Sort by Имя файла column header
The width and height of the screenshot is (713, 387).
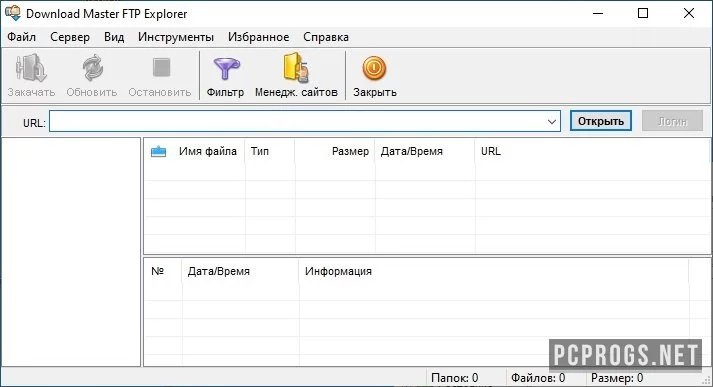208,151
